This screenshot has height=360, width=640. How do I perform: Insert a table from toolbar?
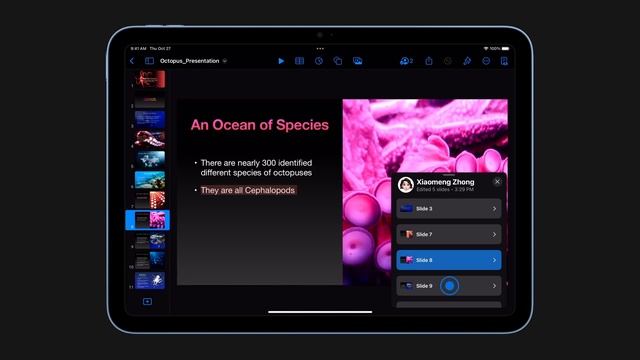tap(300, 61)
